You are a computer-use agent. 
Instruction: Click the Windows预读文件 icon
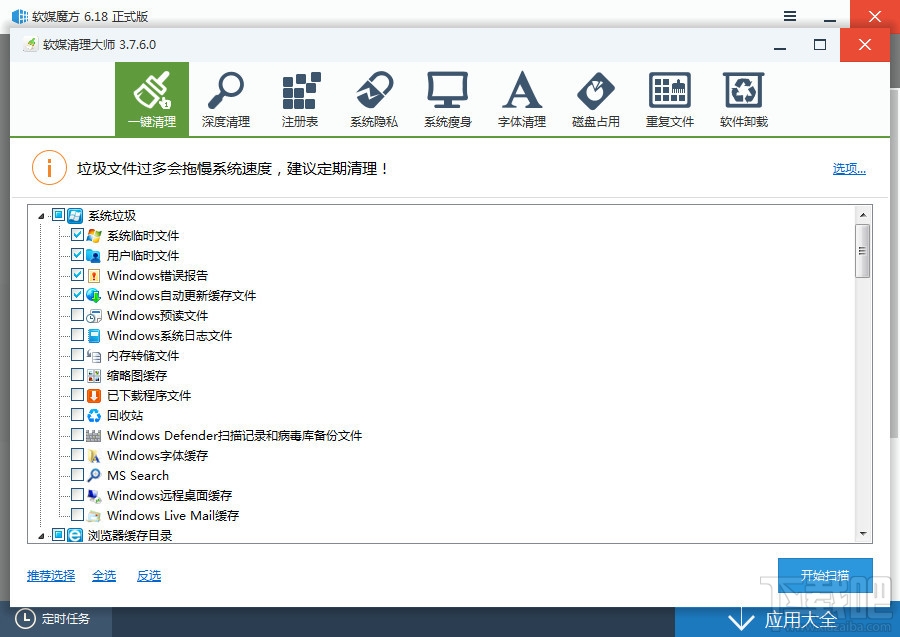pyautogui.click(x=94, y=316)
